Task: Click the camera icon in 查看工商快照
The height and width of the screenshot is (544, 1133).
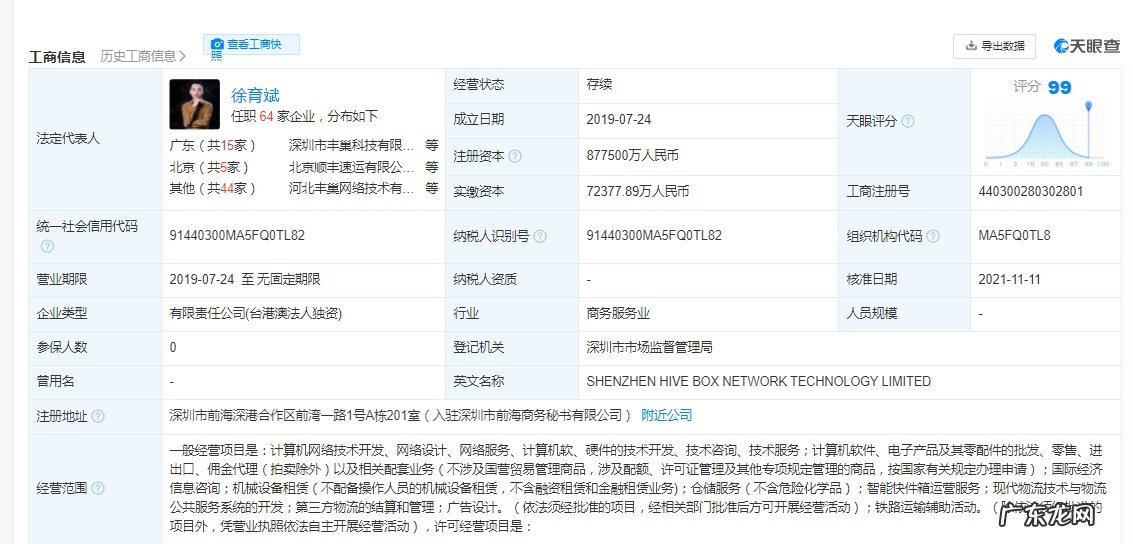Action: coord(217,44)
